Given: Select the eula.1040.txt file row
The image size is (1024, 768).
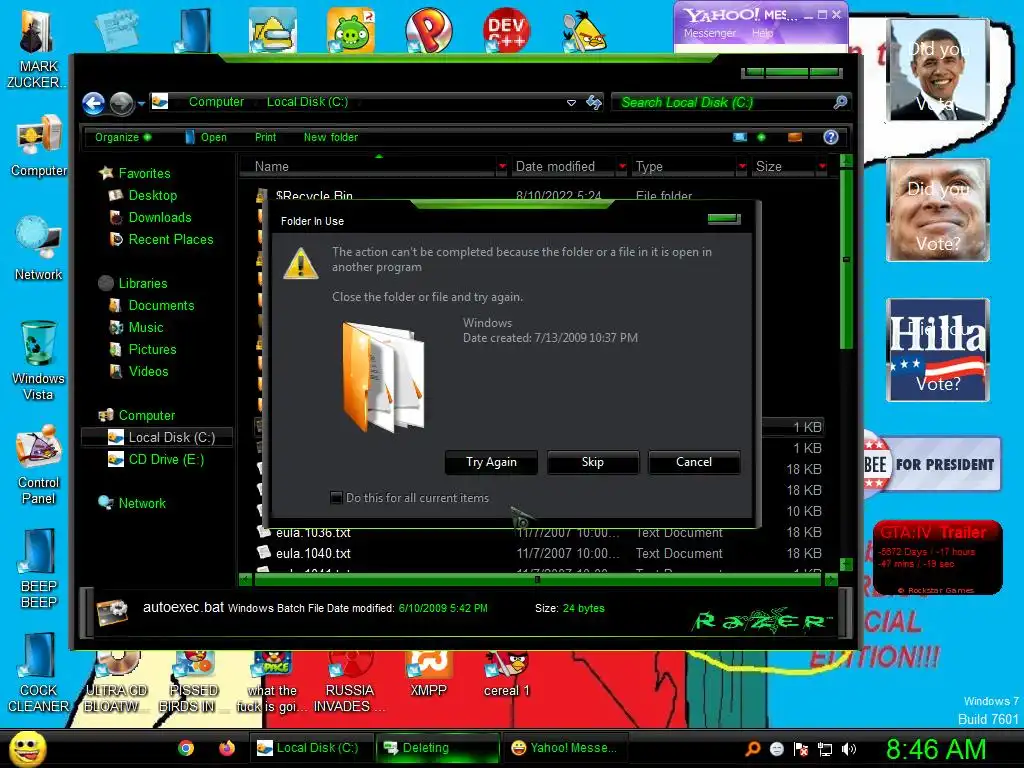Looking at the screenshot, I should [x=539, y=553].
